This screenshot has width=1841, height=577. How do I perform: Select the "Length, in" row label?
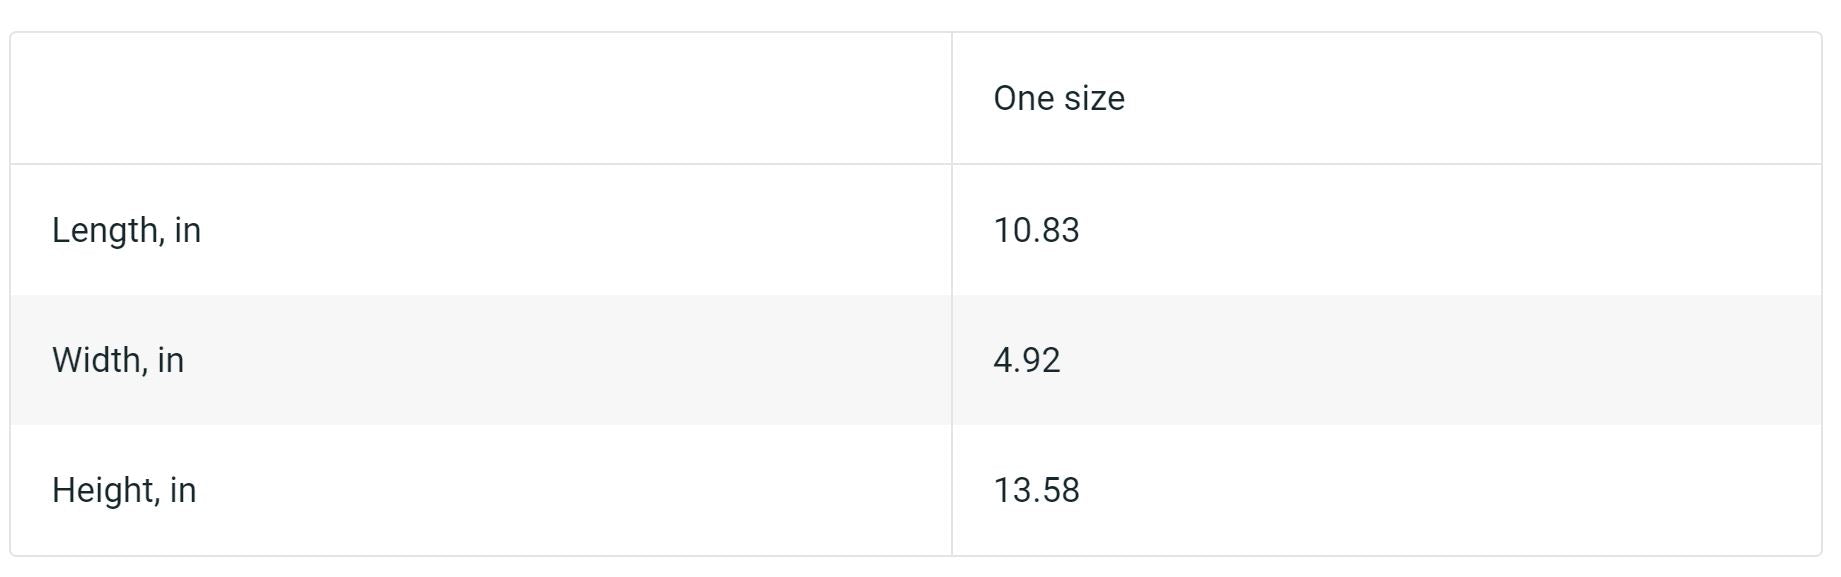[126, 230]
